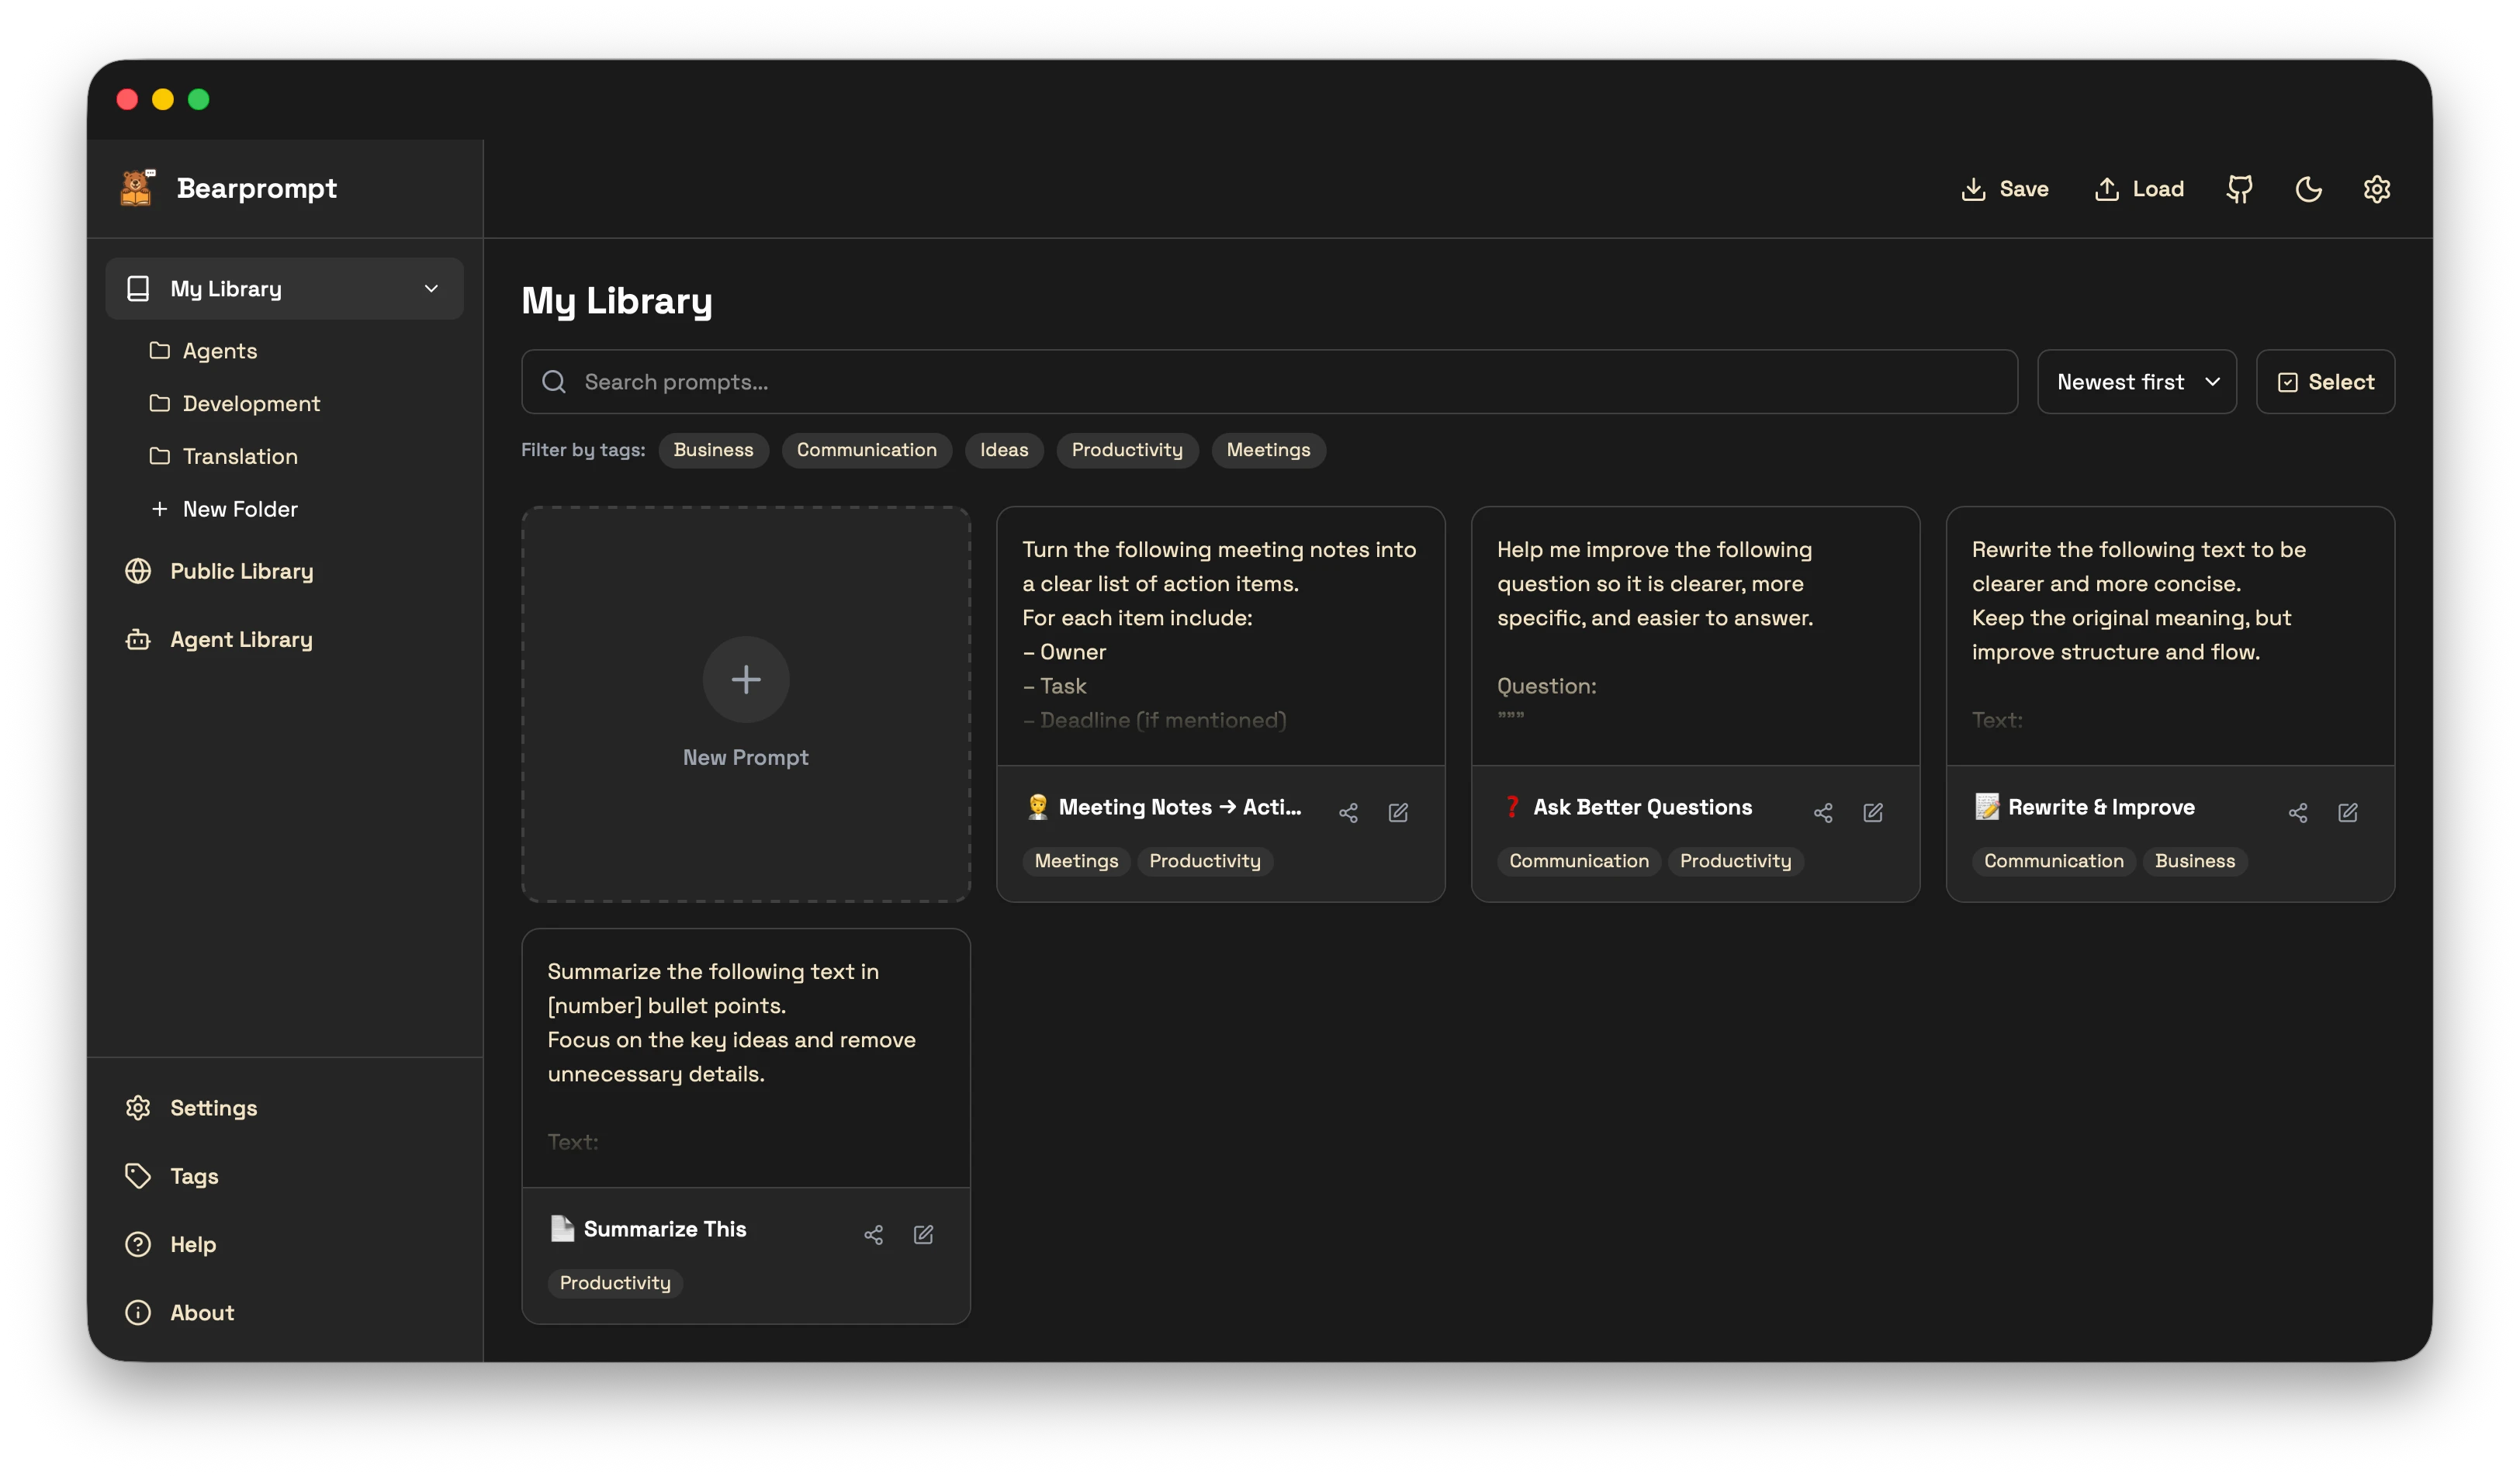Click the plus circle for New Prompt
This screenshot has width=2520, height=1477.
[746, 680]
